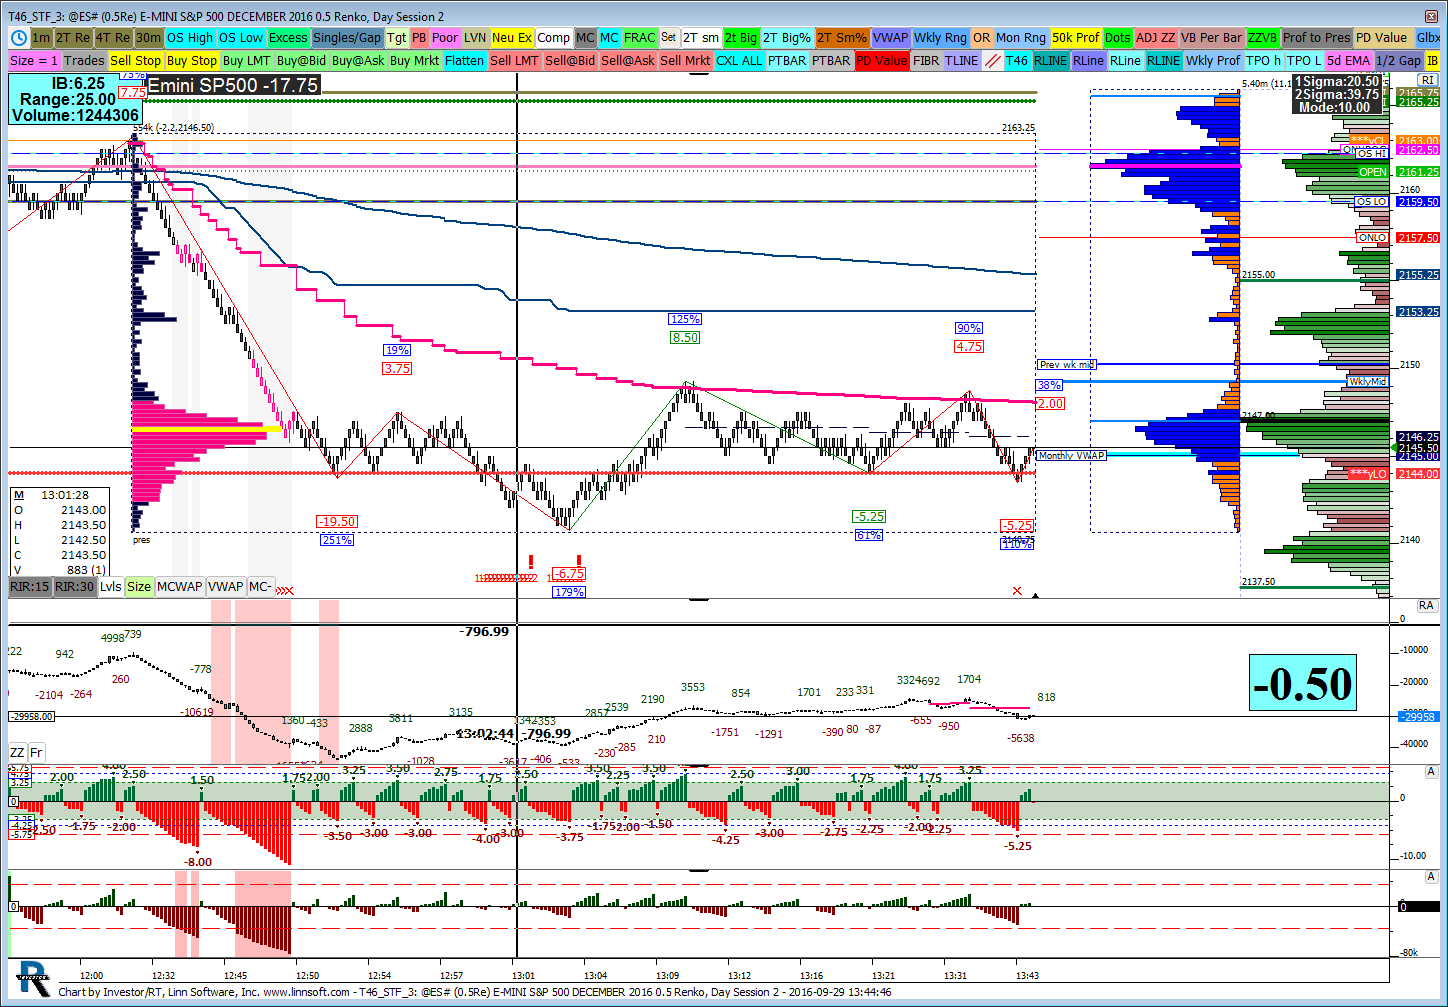
Task: Flatten the open position
Action: coord(465,61)
